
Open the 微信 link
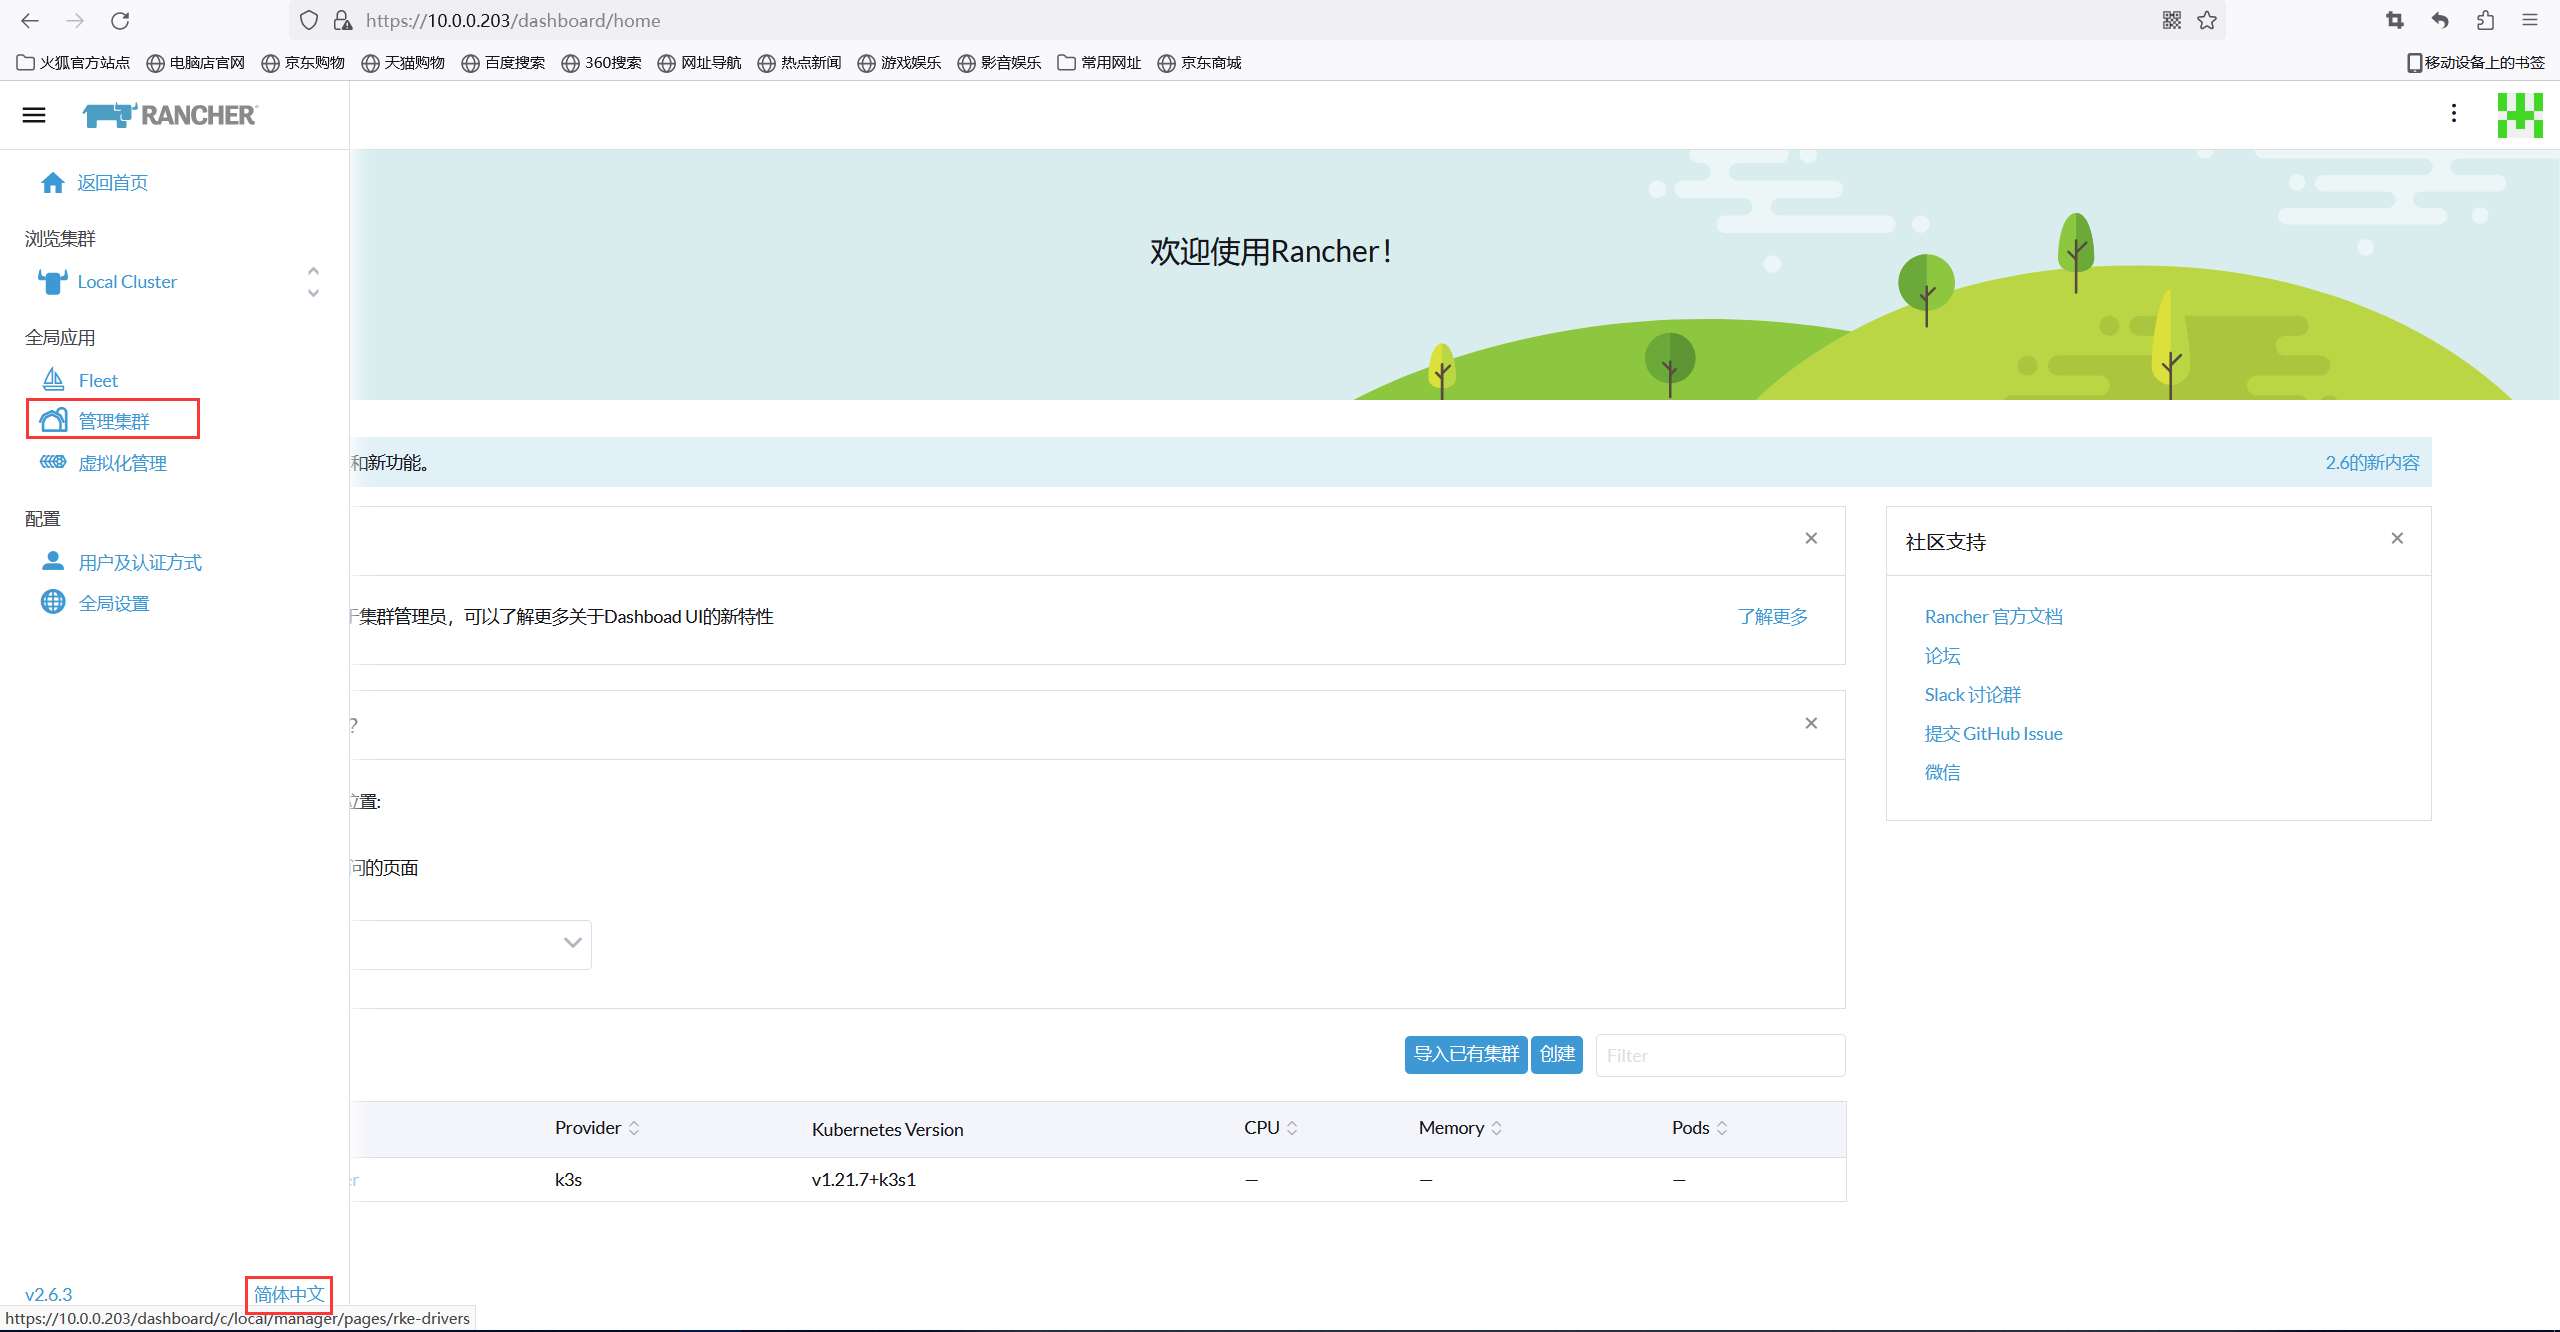tap(1942, 771)
